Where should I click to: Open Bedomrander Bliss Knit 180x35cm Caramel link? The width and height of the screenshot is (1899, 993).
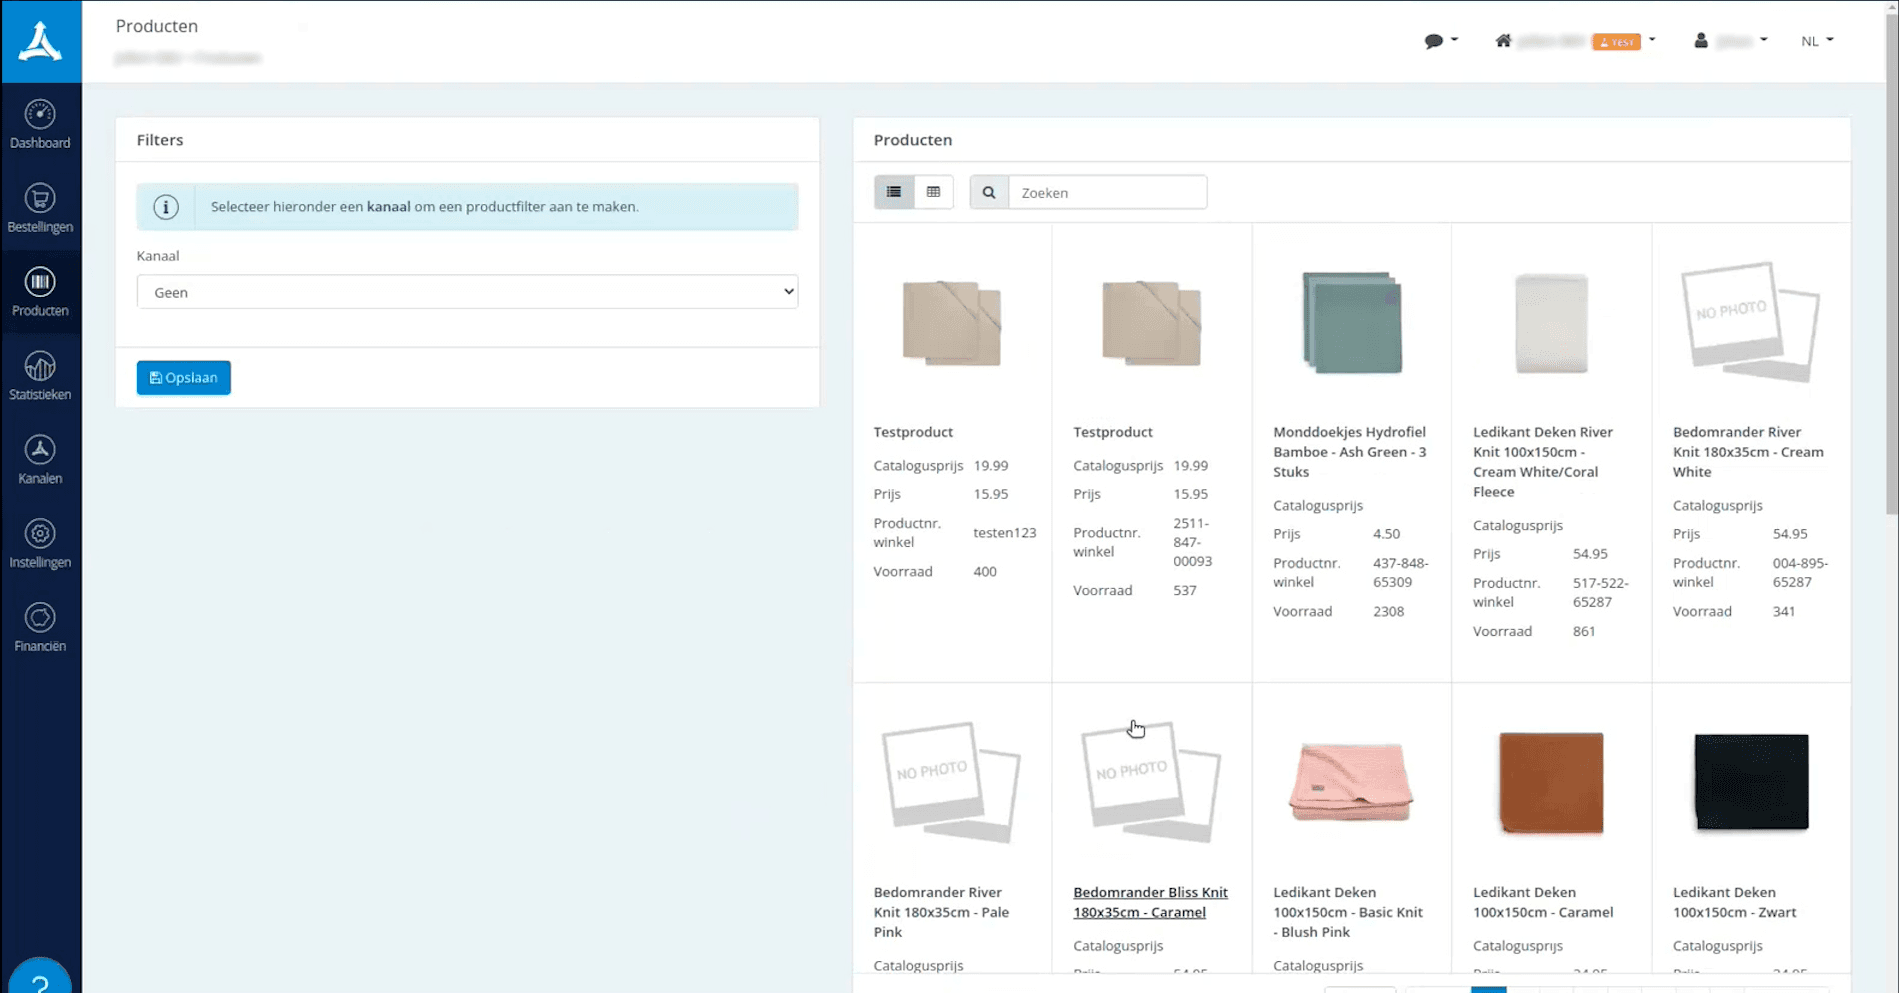[1150, 902]
